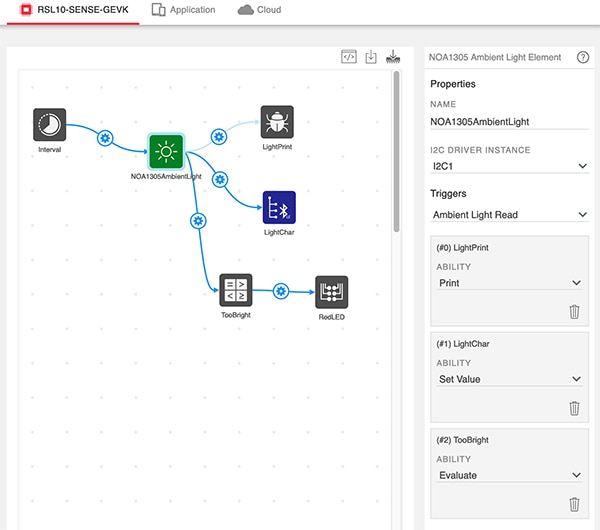Image resolution: width=600 pixels, height=530 pixels.
Task: Click the NOA1305AmbientLight sensor node
Action: 166,152
